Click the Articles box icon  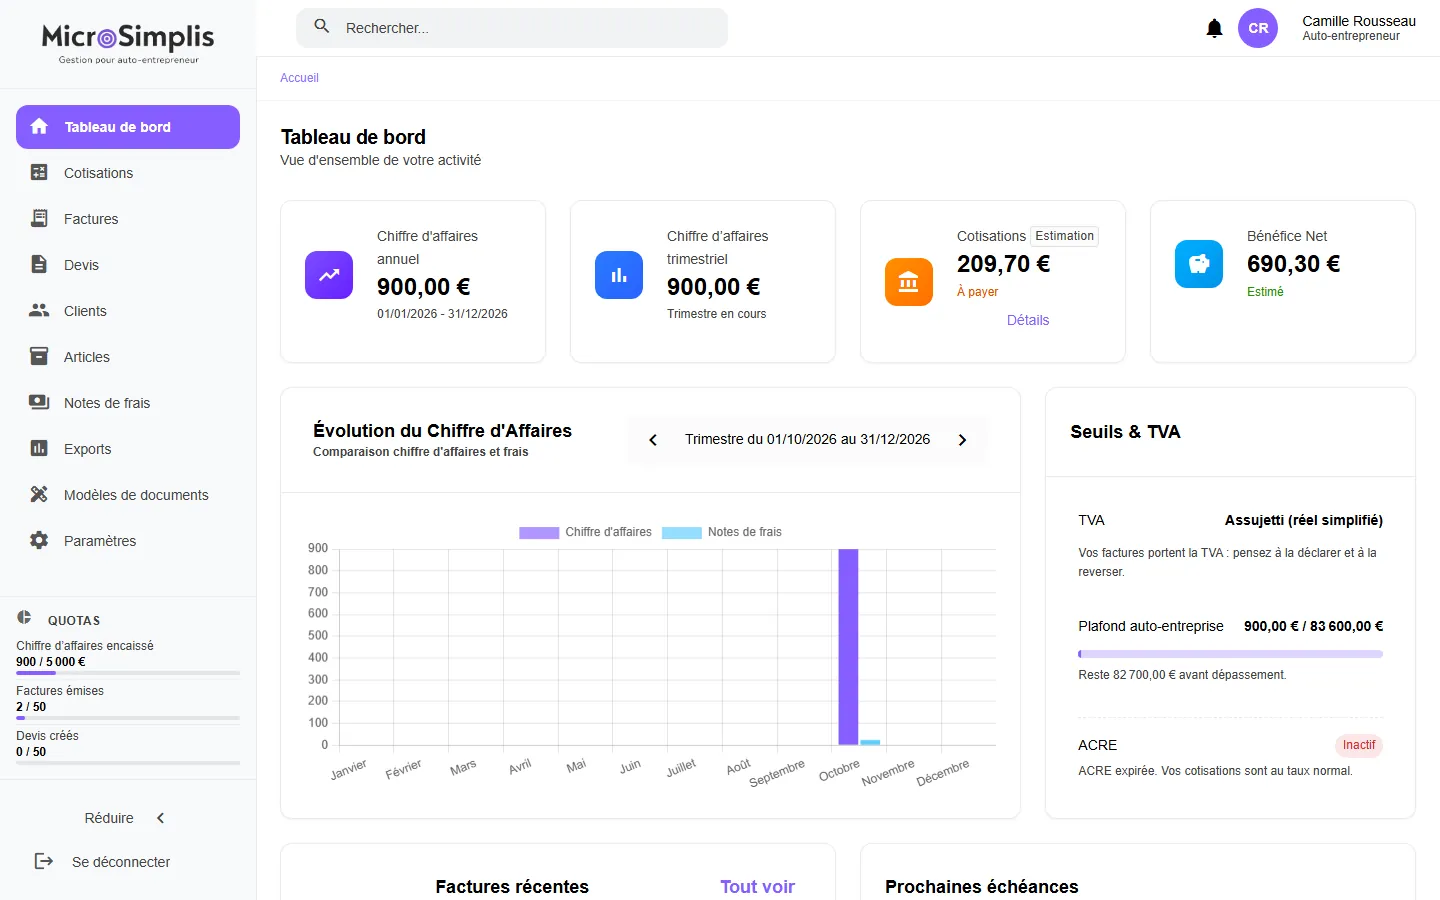pyautogui.click(x=39, y=357)
